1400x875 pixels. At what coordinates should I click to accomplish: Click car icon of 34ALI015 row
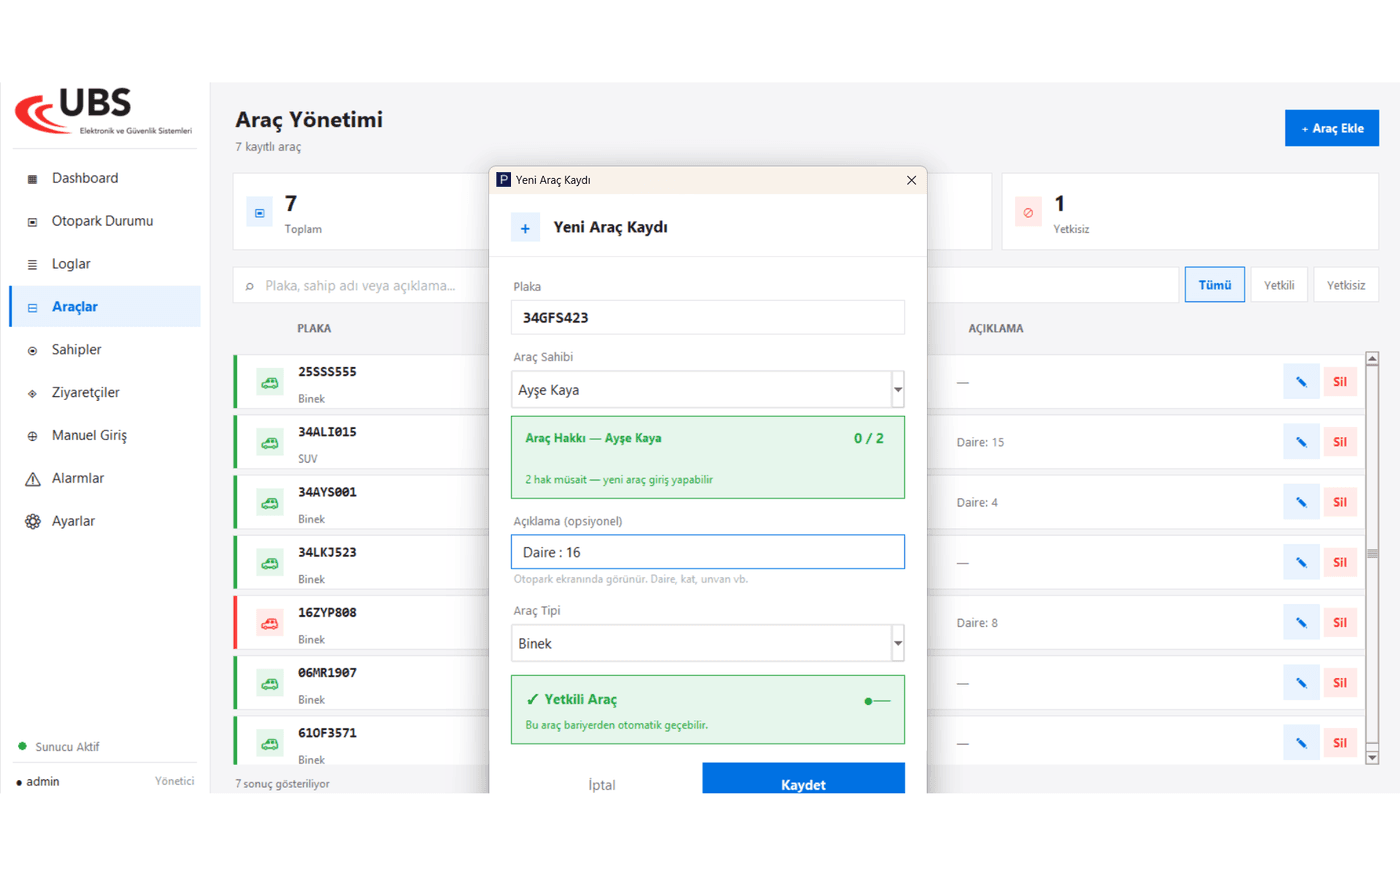[270, 443]
